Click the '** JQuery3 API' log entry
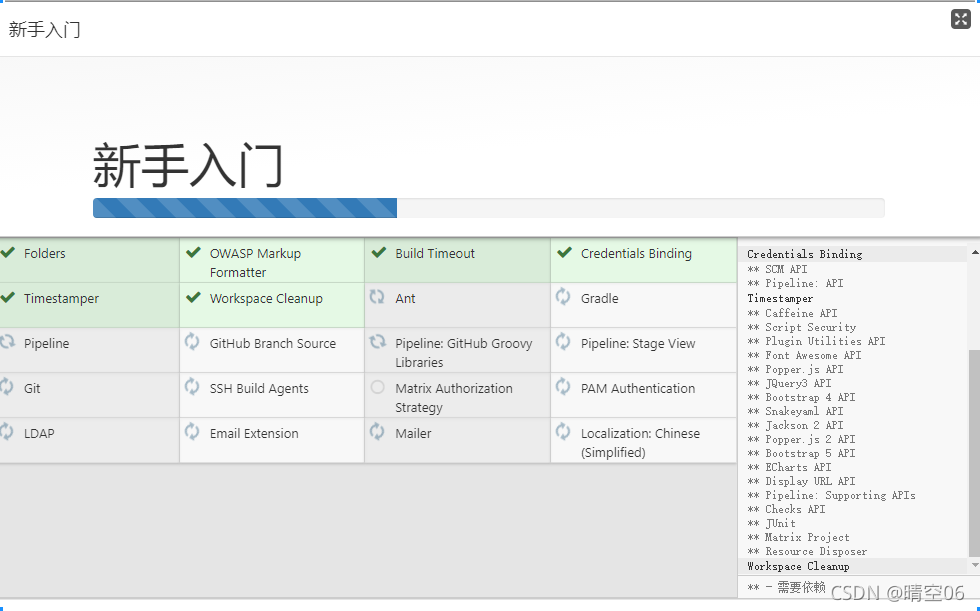 coord(789,384)
